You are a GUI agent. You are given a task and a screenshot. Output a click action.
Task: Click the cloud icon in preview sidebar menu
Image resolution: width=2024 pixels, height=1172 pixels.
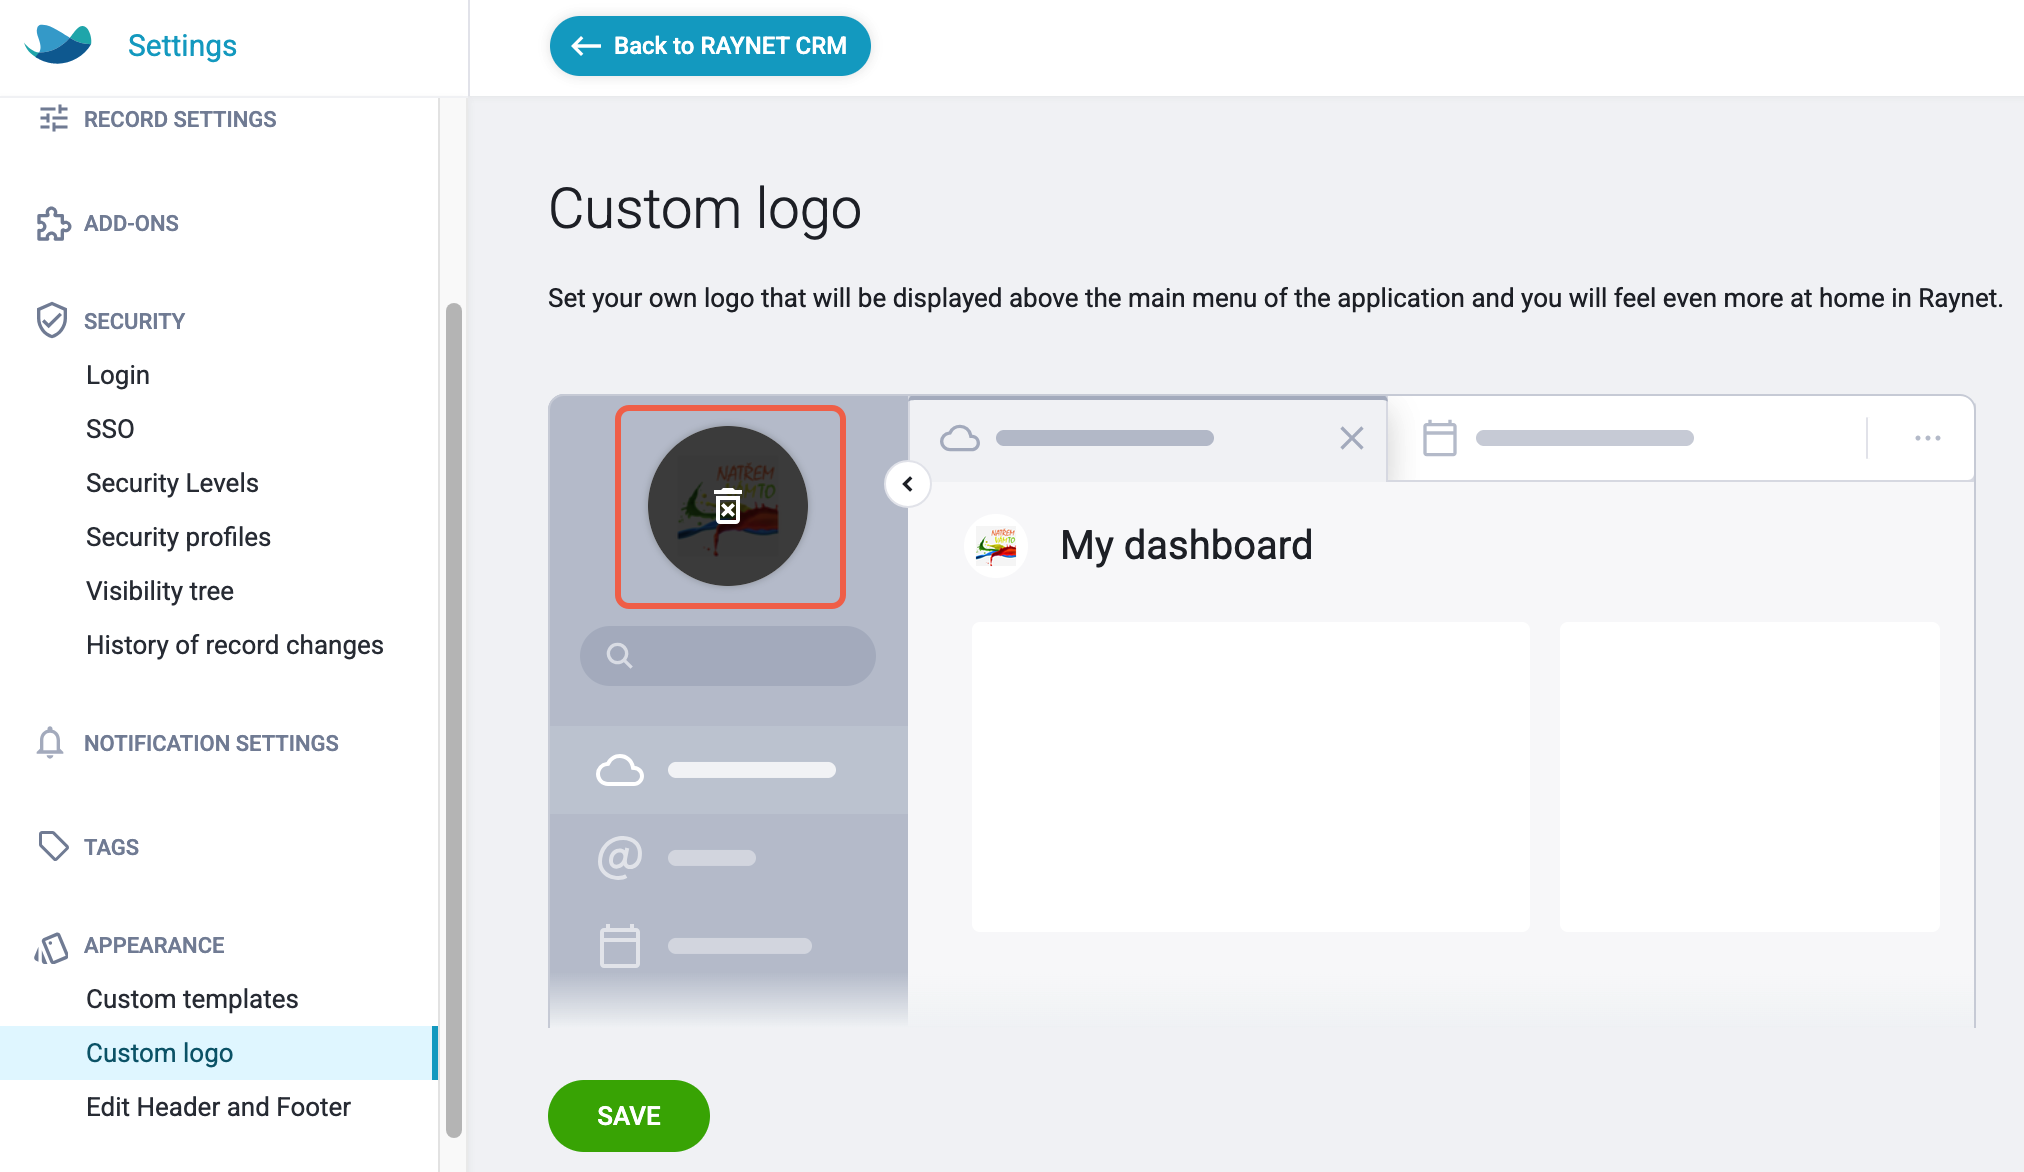620,770
